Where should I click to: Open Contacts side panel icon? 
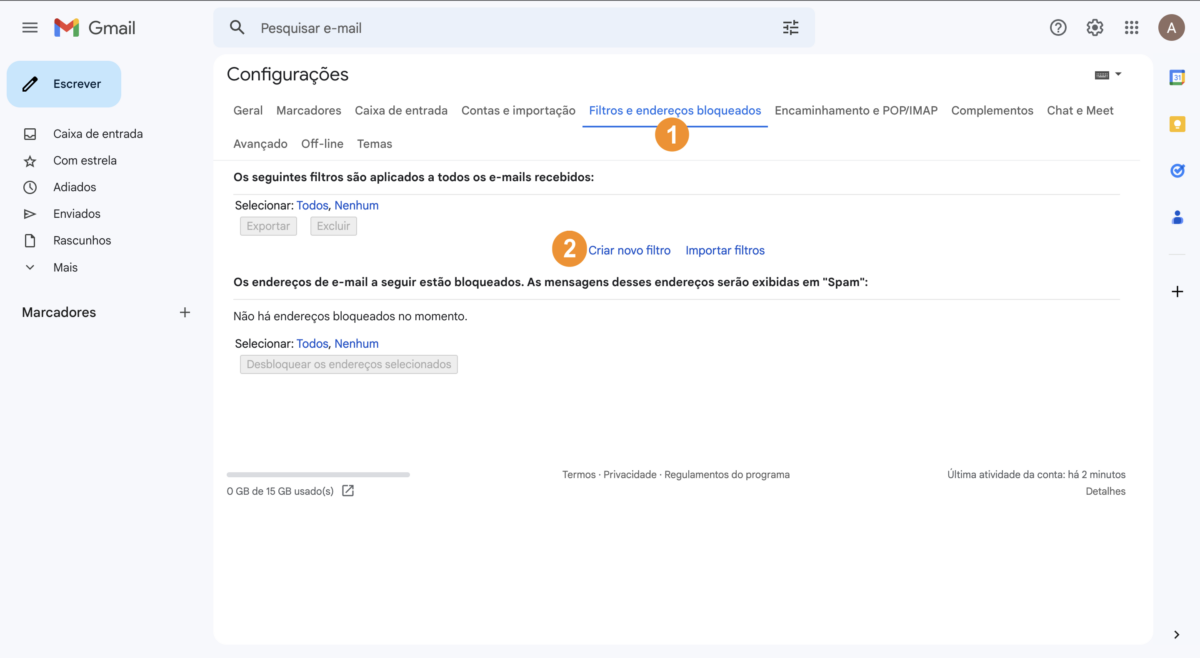point(1177,217)
